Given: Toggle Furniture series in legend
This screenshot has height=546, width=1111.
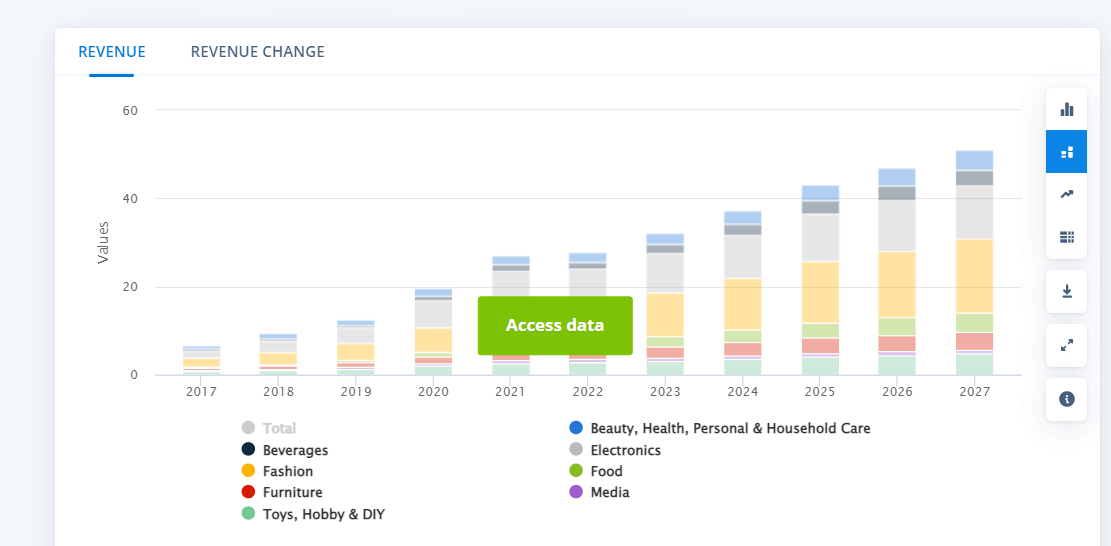Looking at the screenshot, I should pyautogui.click(x=292, y=492).
